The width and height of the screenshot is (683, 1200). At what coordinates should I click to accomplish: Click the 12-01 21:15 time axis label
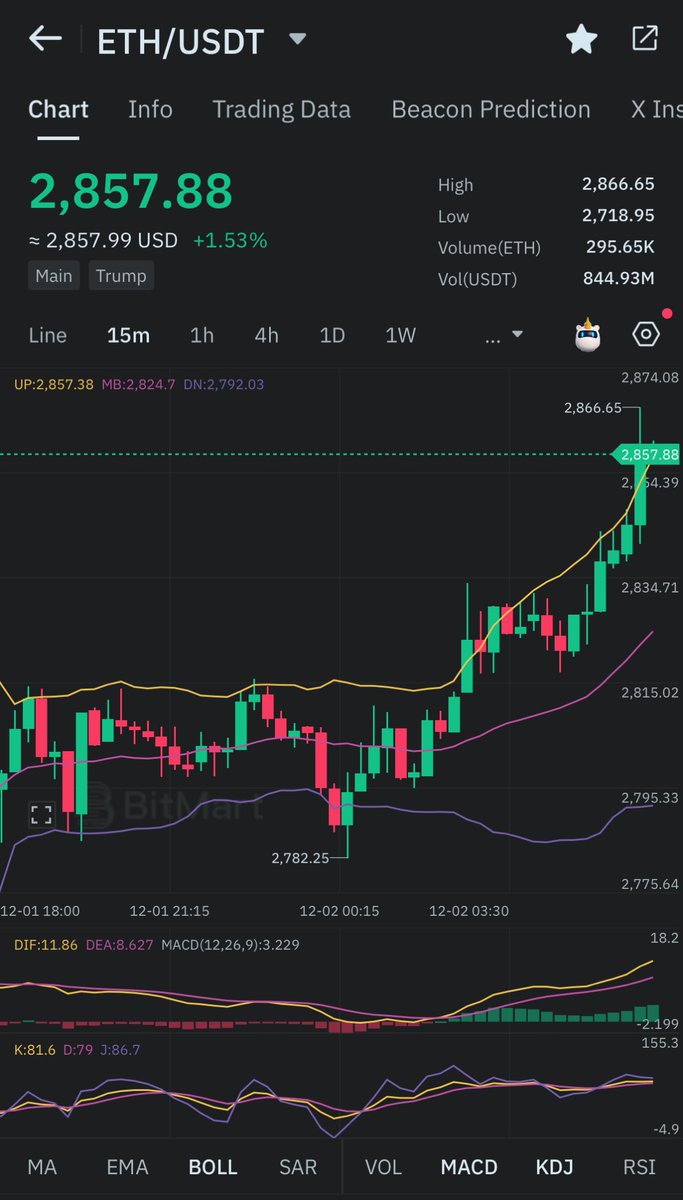tap(169, 911)
